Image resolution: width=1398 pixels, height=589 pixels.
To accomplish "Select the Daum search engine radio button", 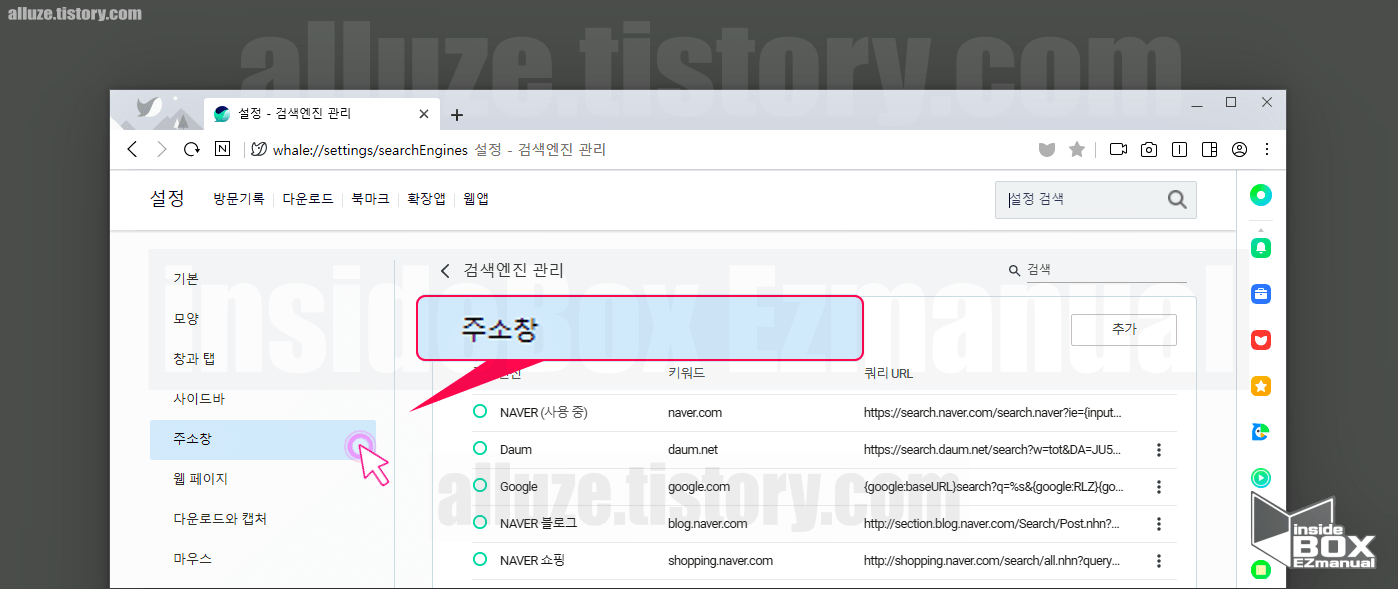I will coord(480,449).
